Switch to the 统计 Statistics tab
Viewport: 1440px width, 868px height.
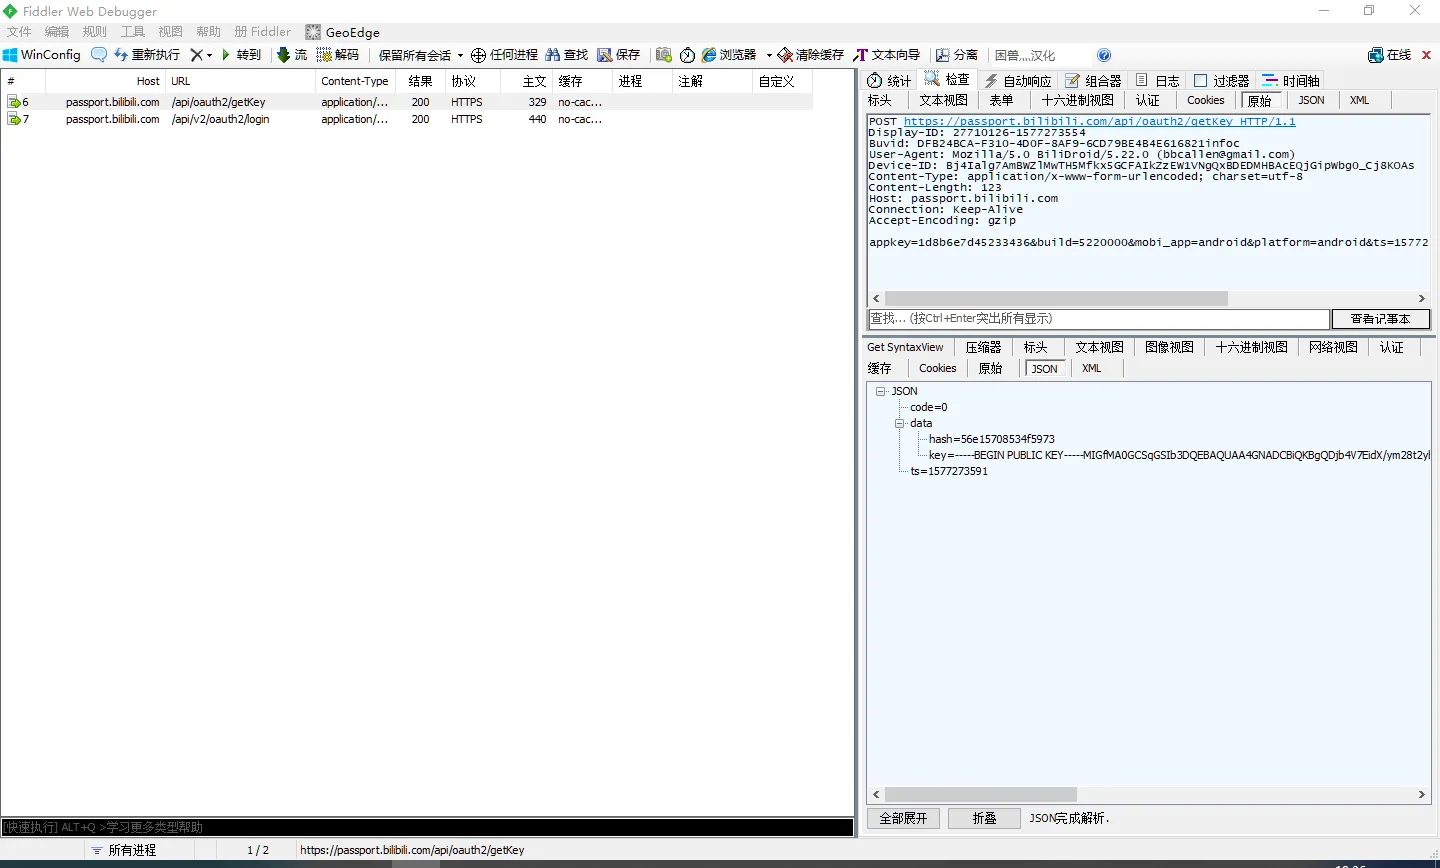[x=890, y=80]
